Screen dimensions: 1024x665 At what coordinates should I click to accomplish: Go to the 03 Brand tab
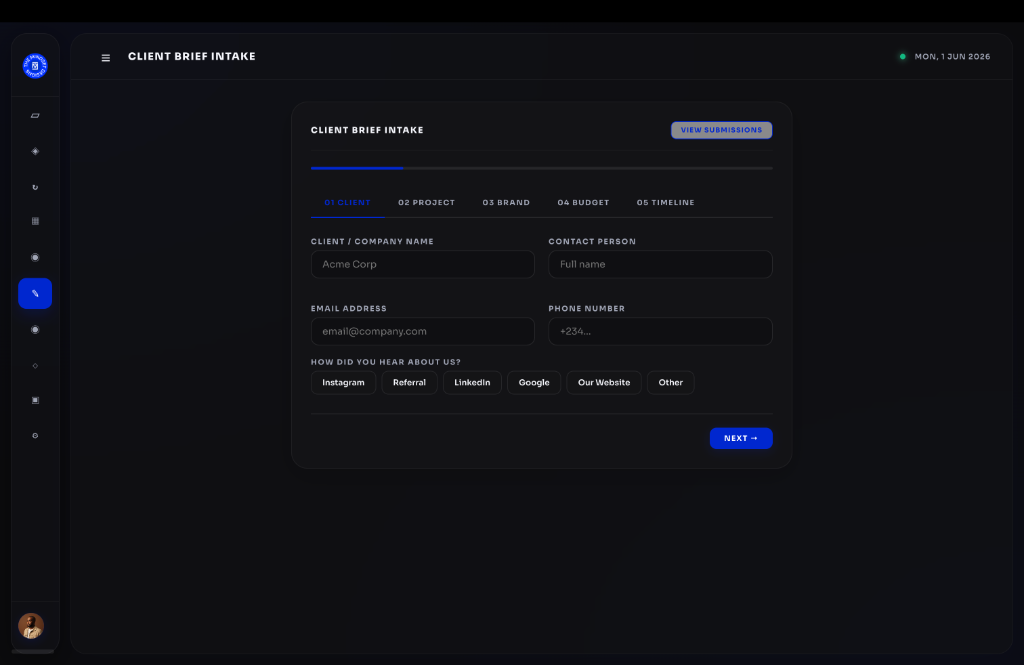[x=506, y=203]
